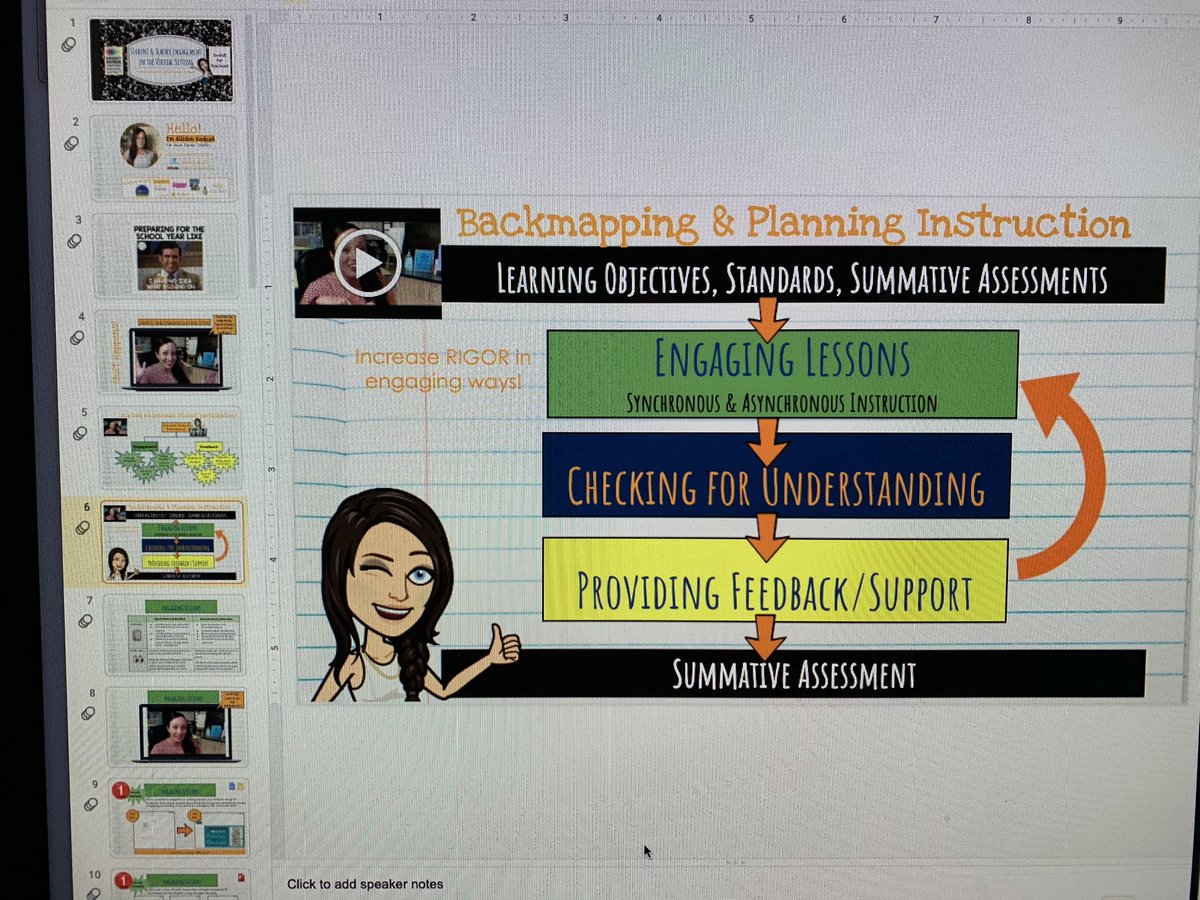Click the linked-slide icon beside slide 6
The image size is (1200, 900).
pyautogui.click(x=83, y=526)
